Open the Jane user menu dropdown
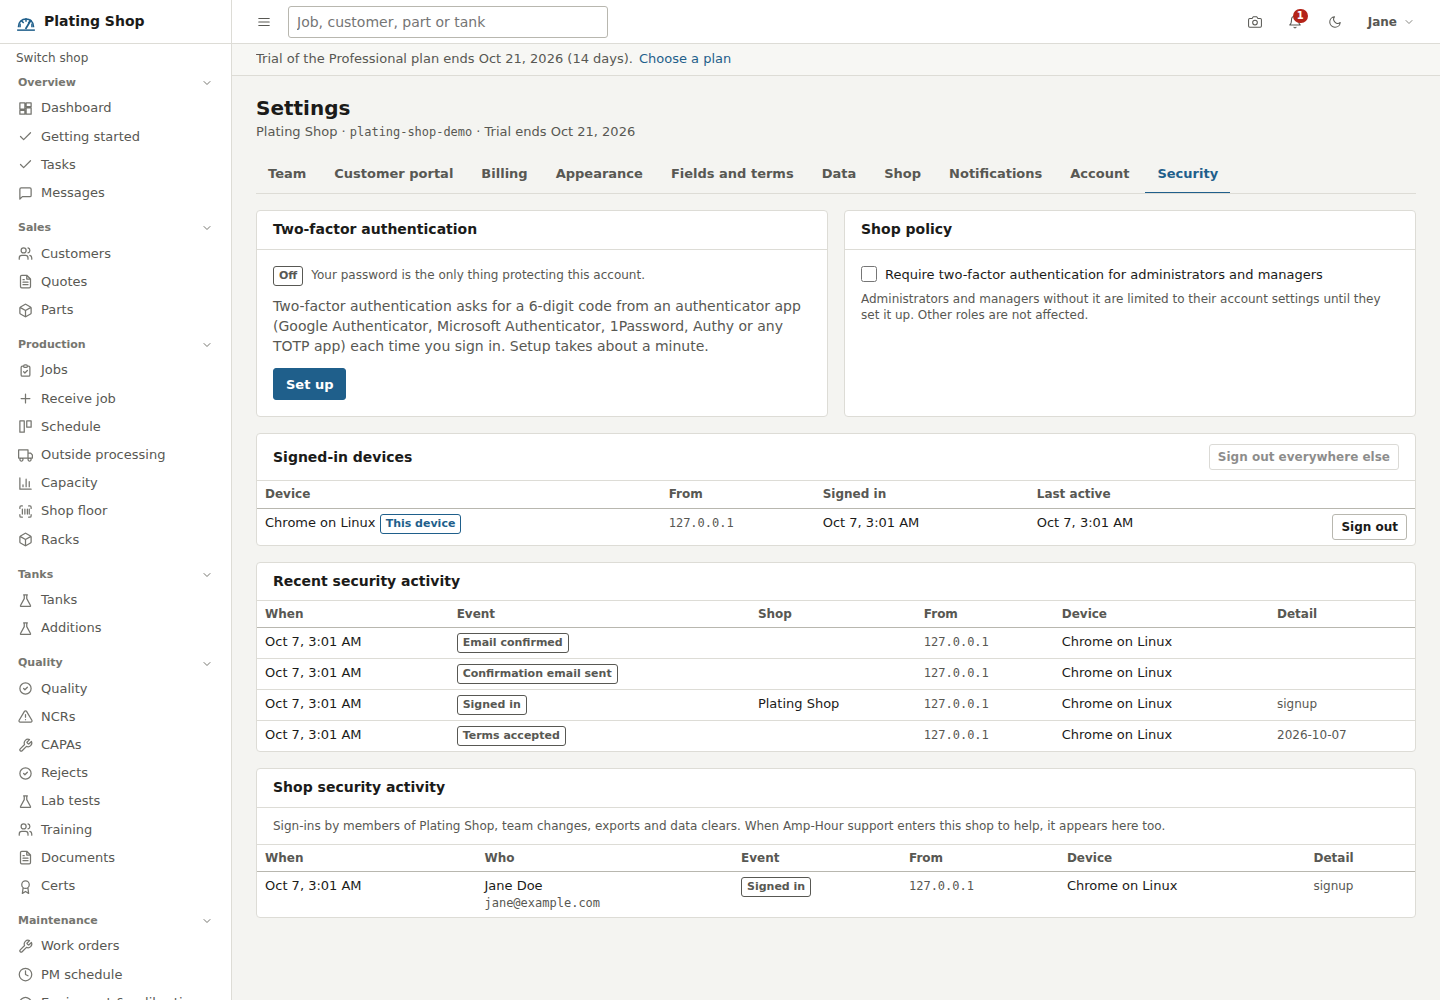 pos(1390,22)
